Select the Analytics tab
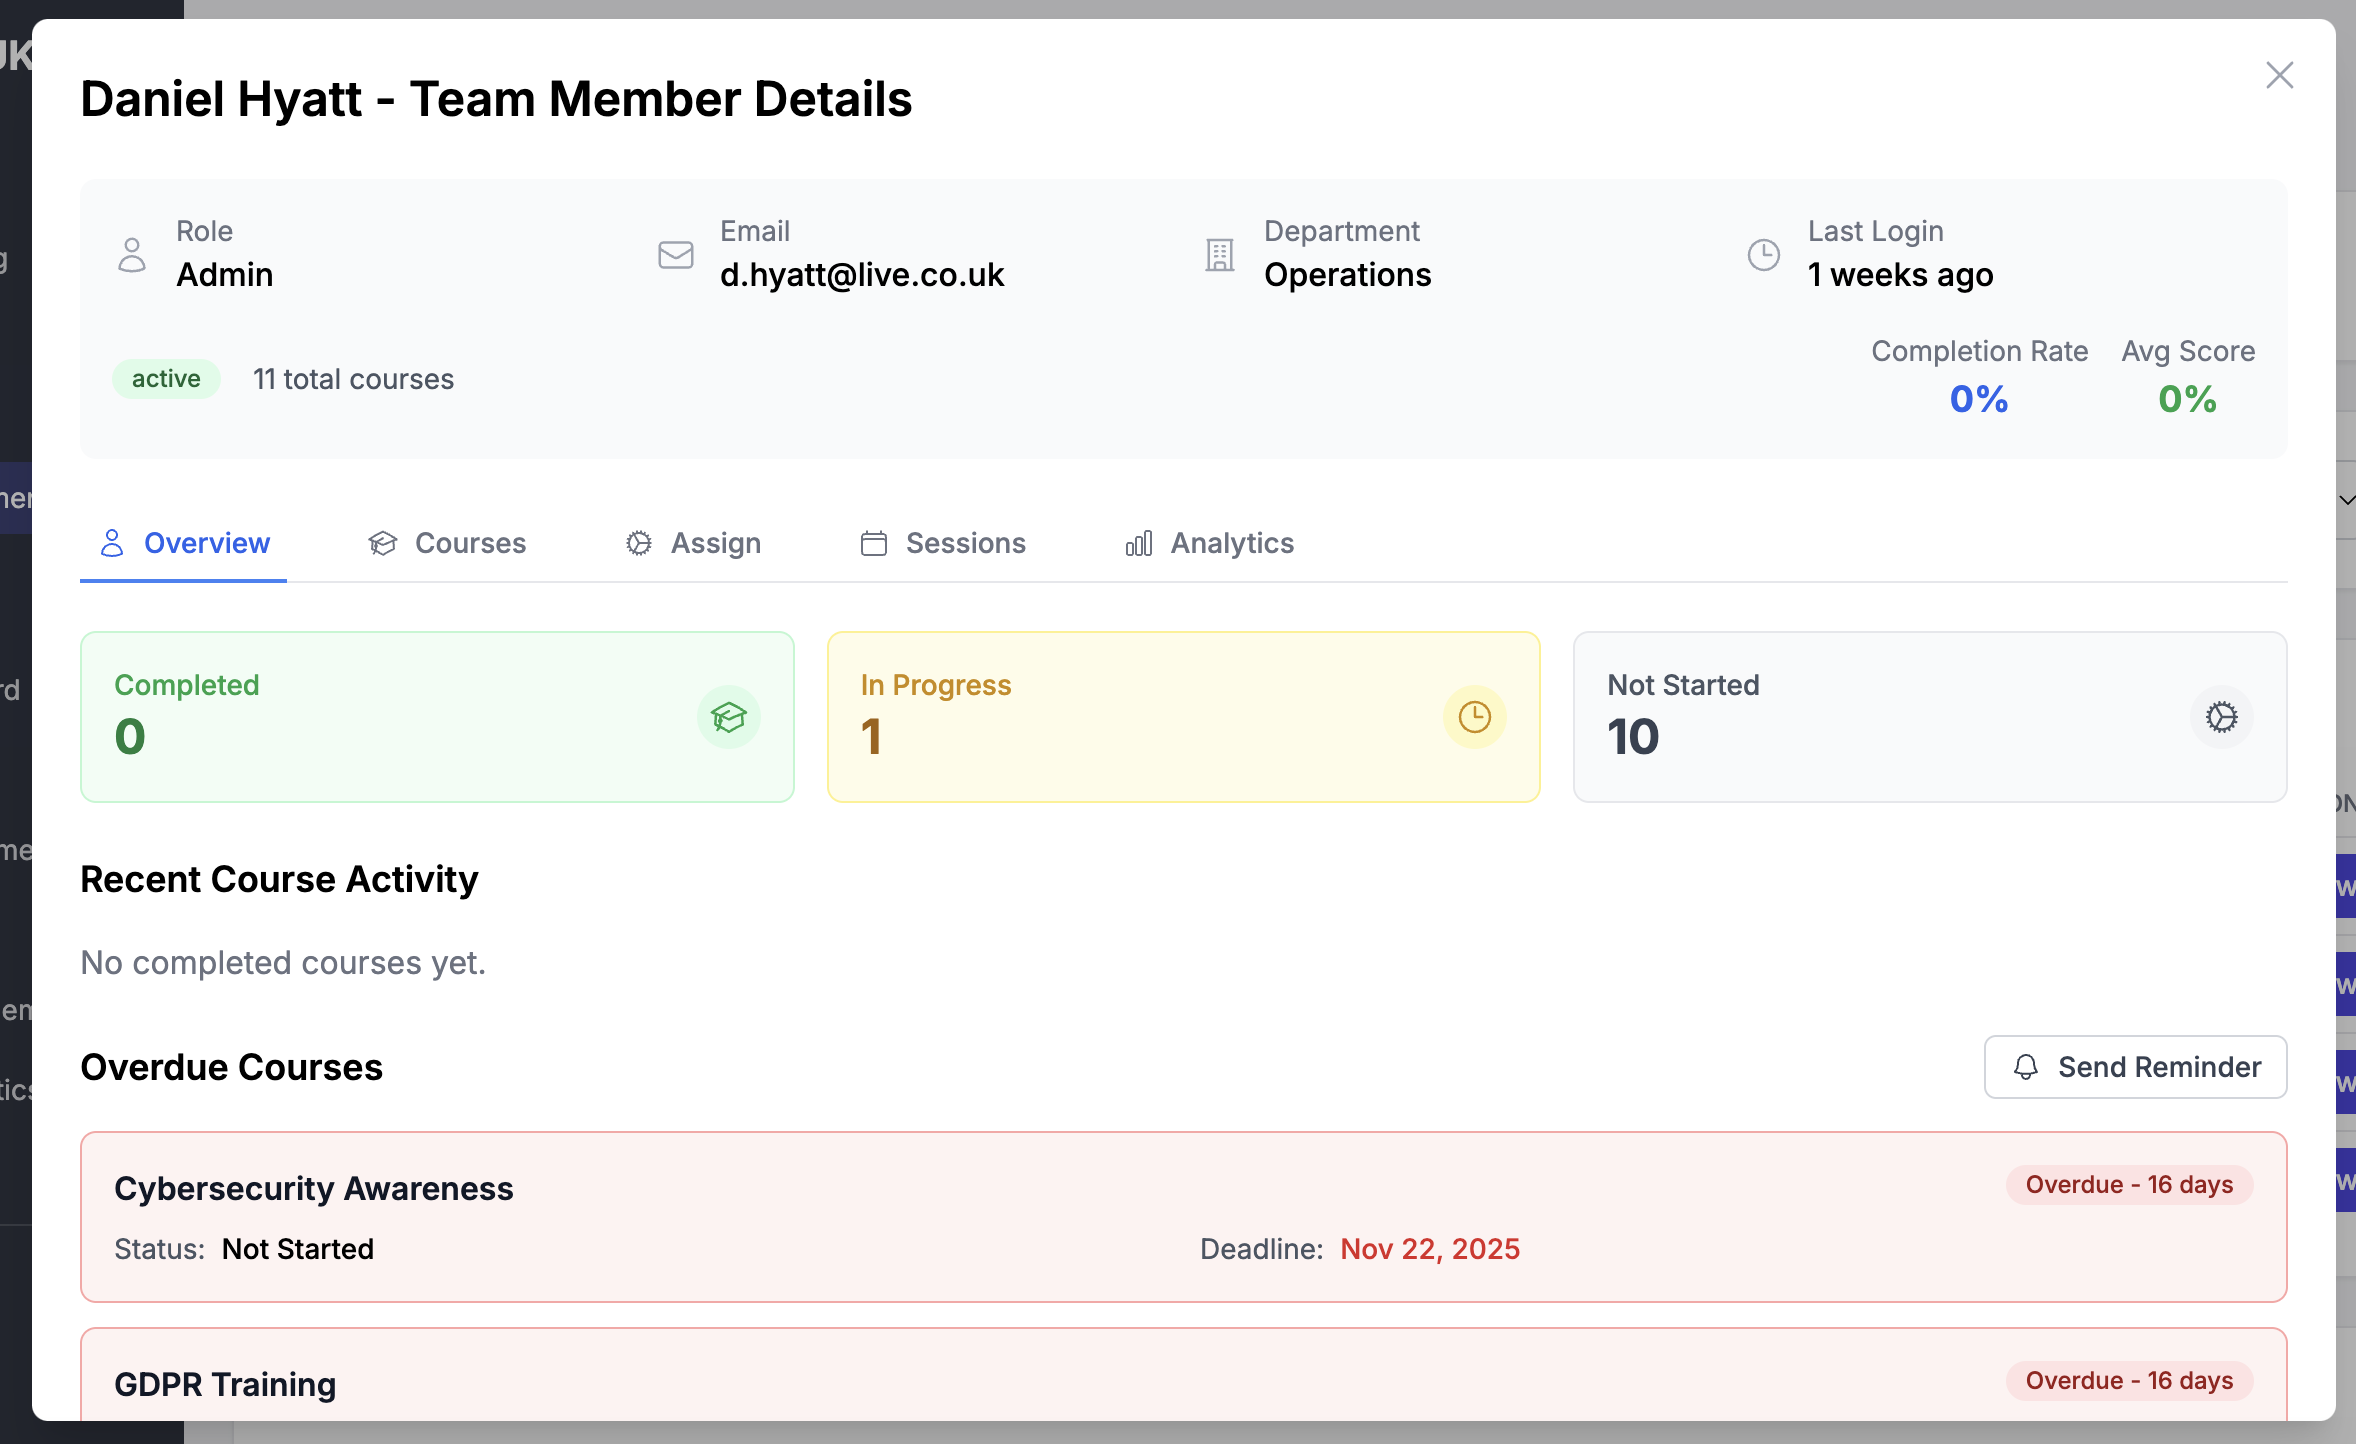The image size is (2356, 1444). (1231, 543)
